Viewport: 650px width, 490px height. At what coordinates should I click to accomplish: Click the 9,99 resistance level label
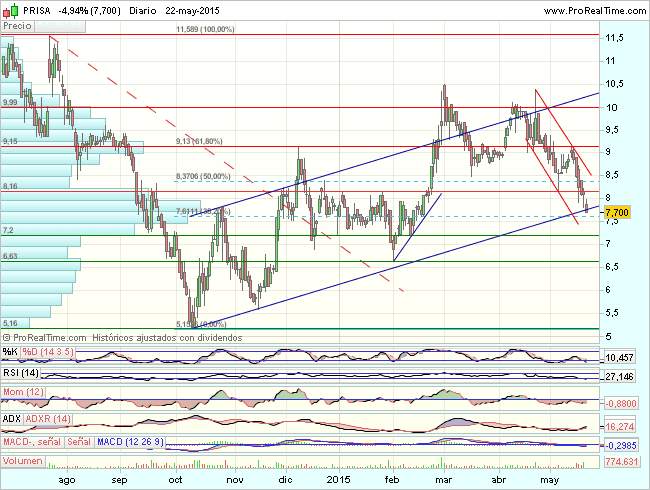point(10,102)
